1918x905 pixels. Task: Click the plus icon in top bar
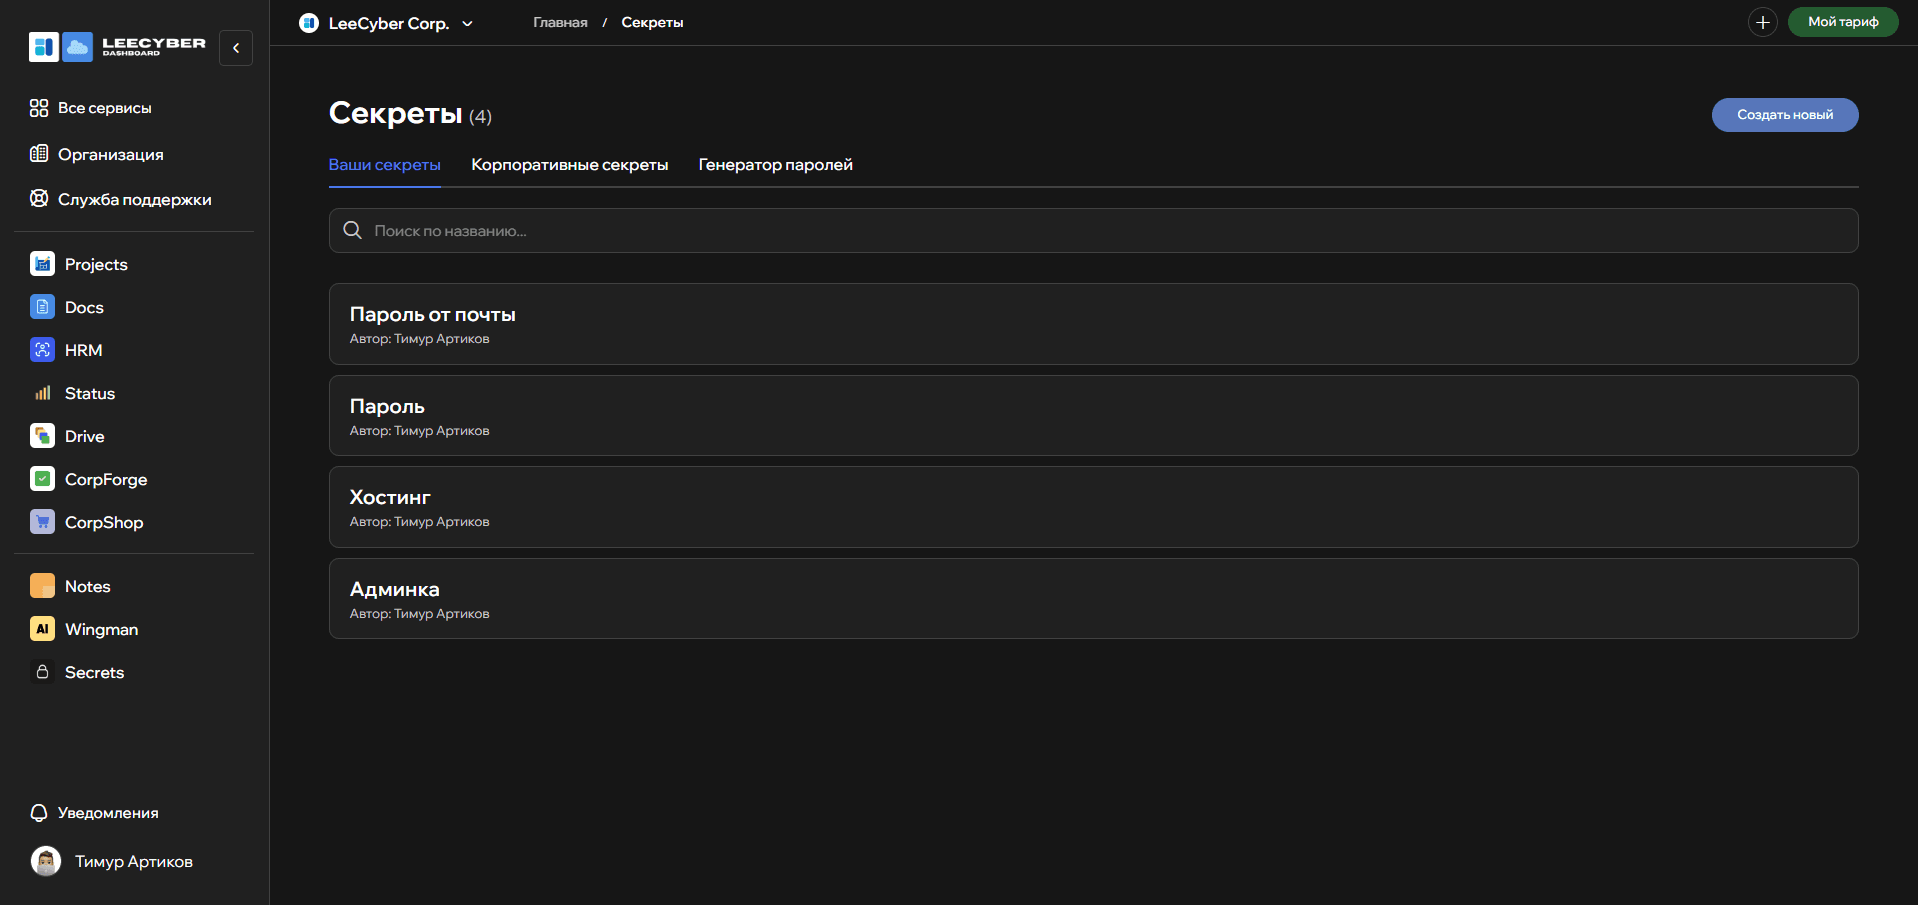[1762, 22]
